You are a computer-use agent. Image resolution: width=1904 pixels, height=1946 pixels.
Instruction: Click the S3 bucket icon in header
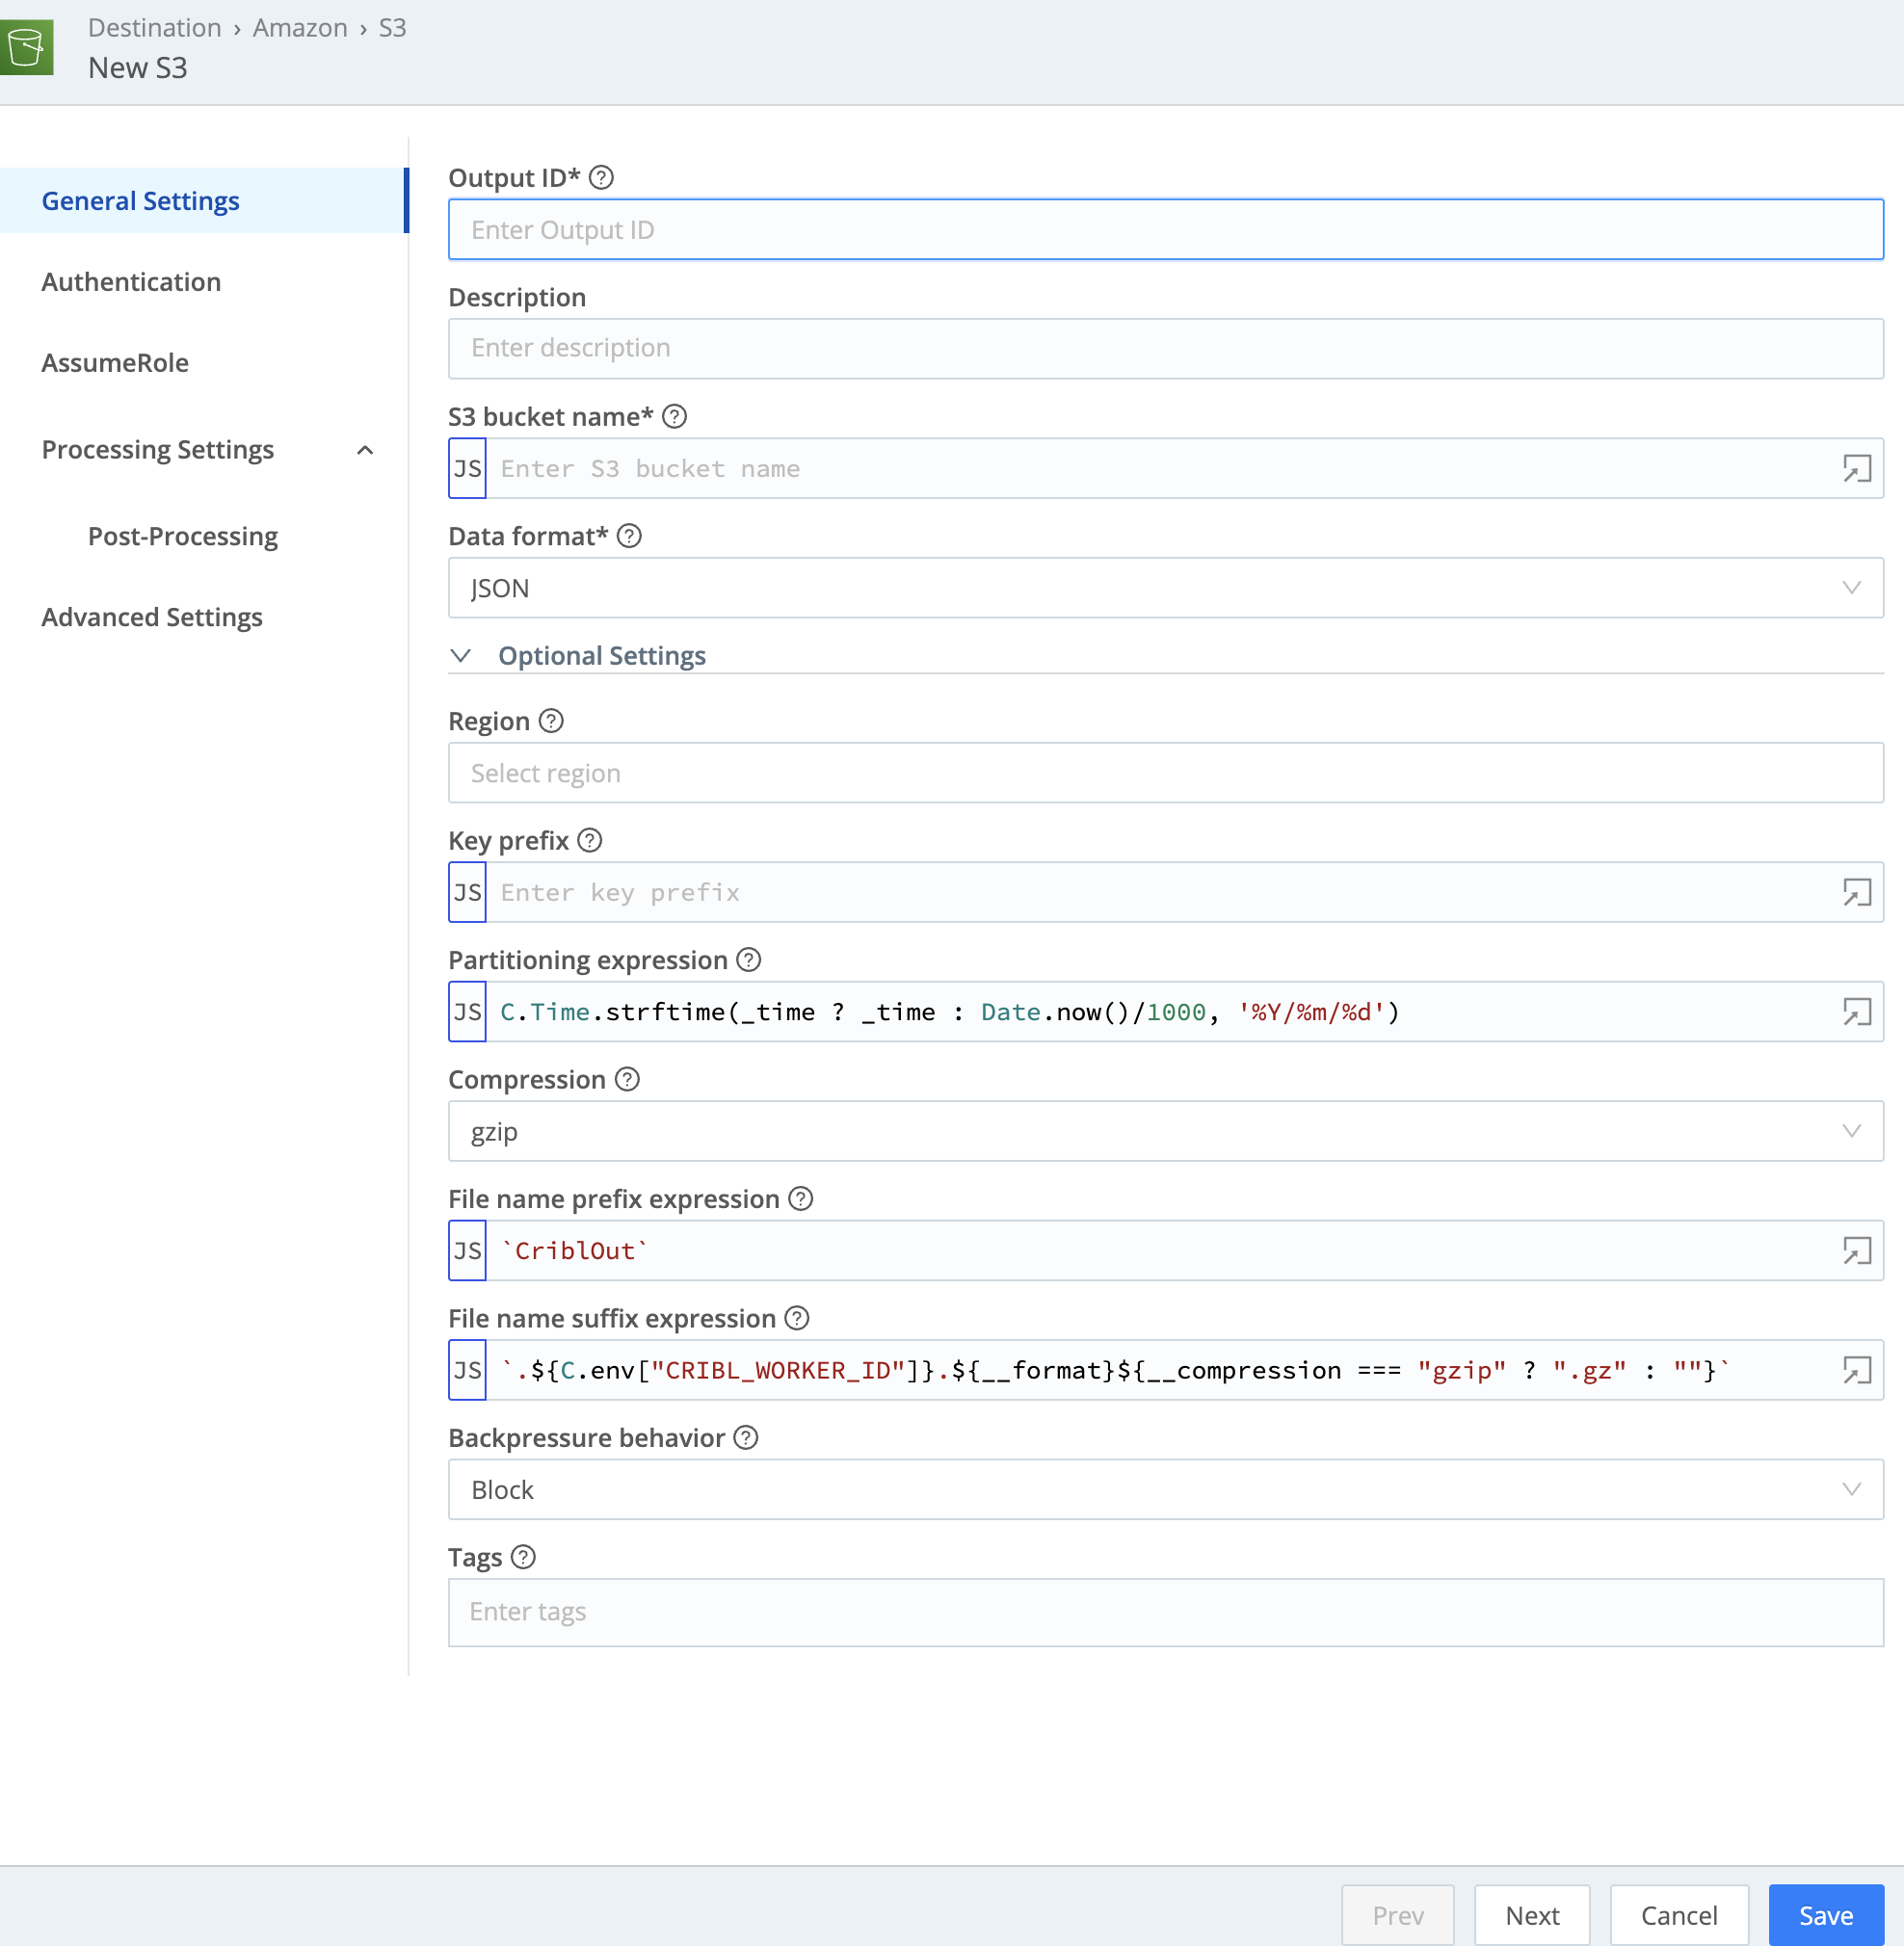26,47
